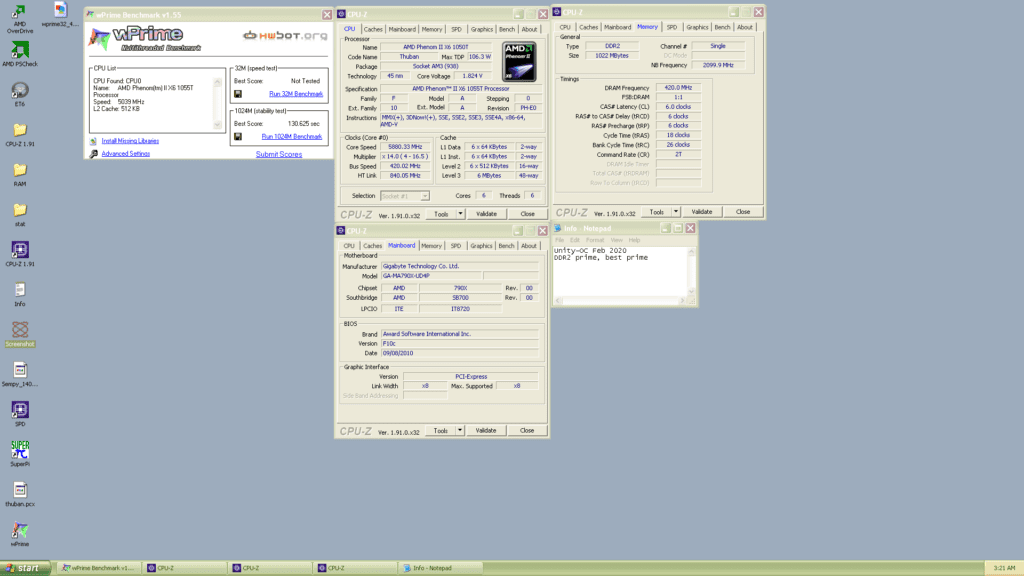The image size is (1024, 576).
Task: Click inside the Notepad text area
Action: tap(620, 272)
